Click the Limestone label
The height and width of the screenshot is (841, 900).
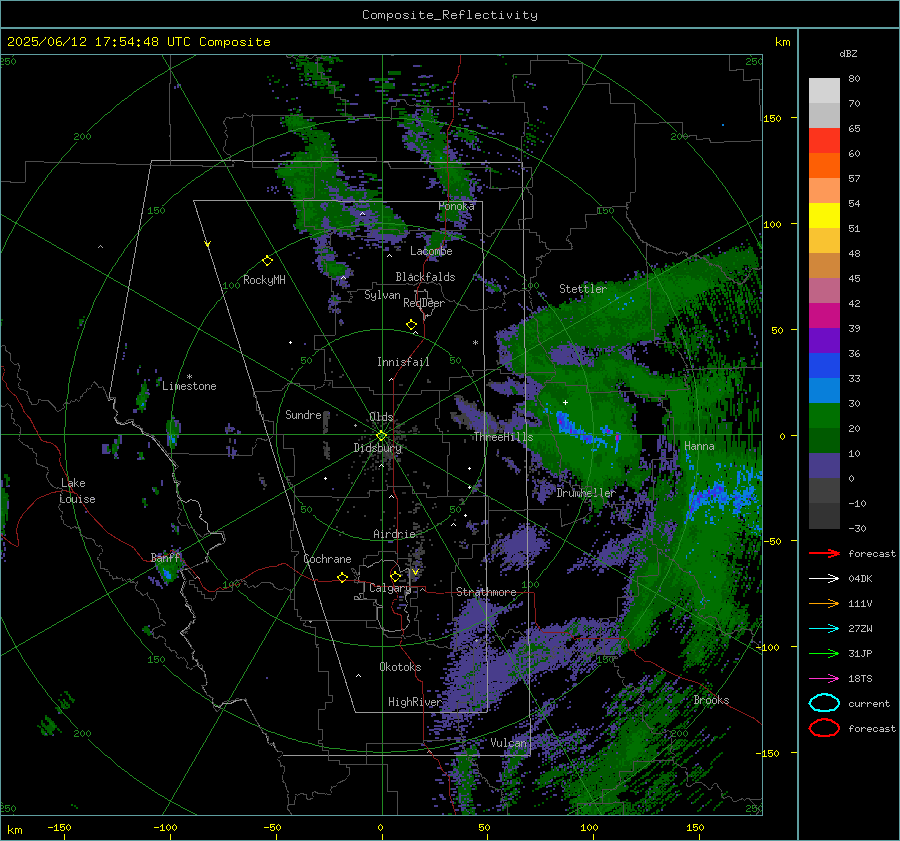189,386
